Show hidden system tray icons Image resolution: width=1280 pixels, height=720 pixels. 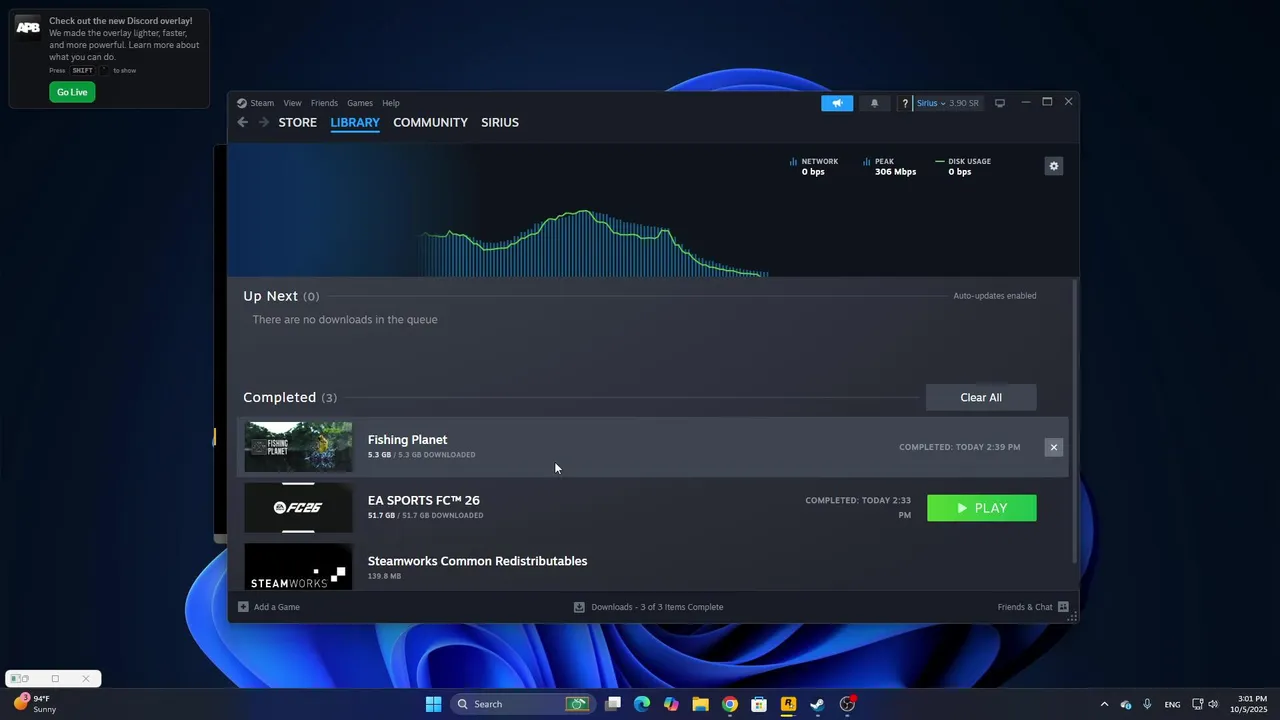point(1104,704)
